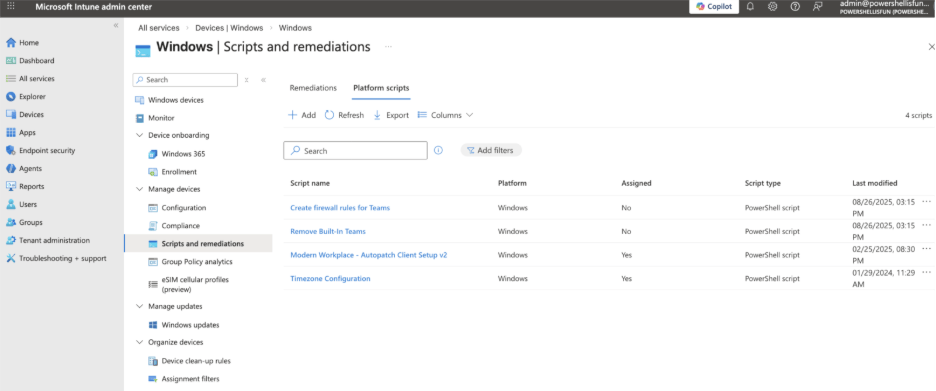Open the app launcher grid icon
The width and height of the screenshot is (936, 391).
coord(11,7)
